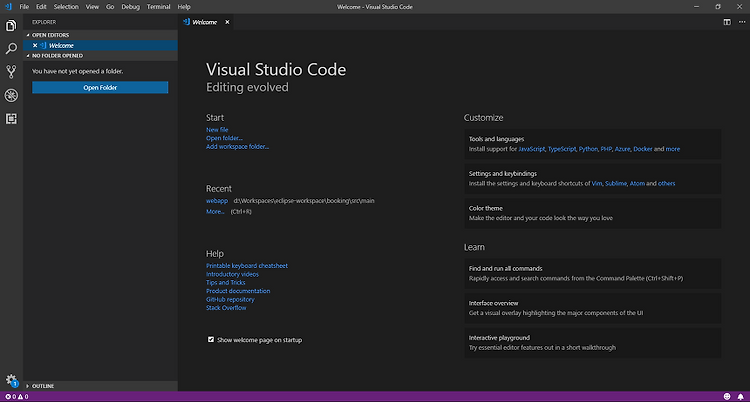
Task: Minimize the VS Code window
Action: pos(696,7)
